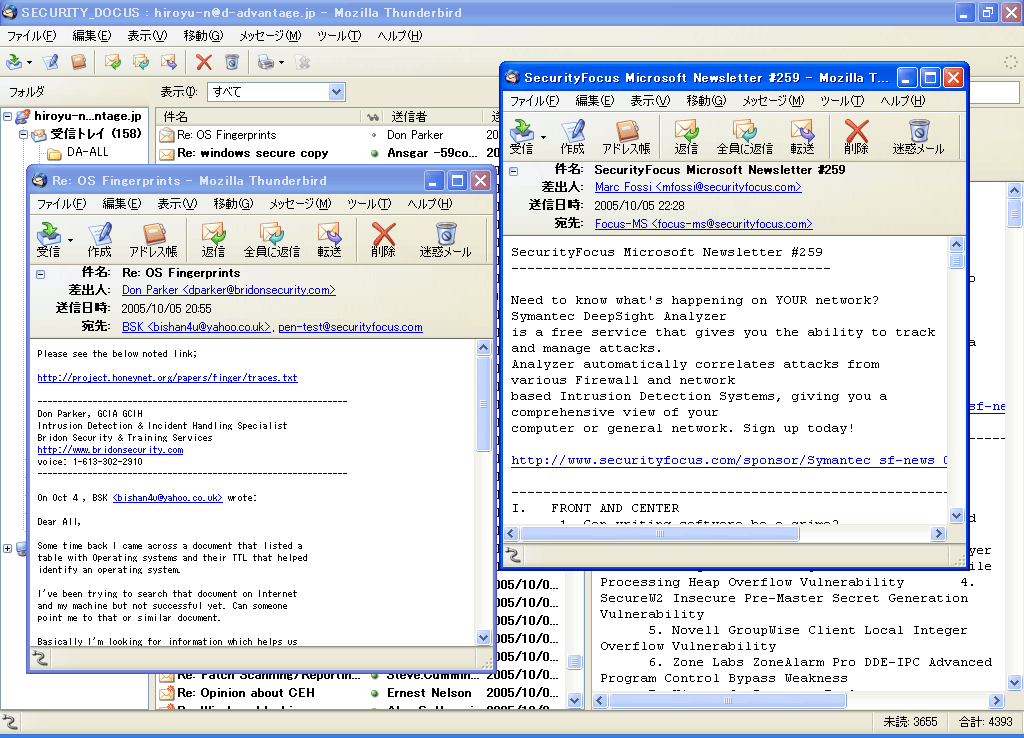
Task: Click pen-test@securityfocus.com recipient link
Action: click(x=351, y=327)
